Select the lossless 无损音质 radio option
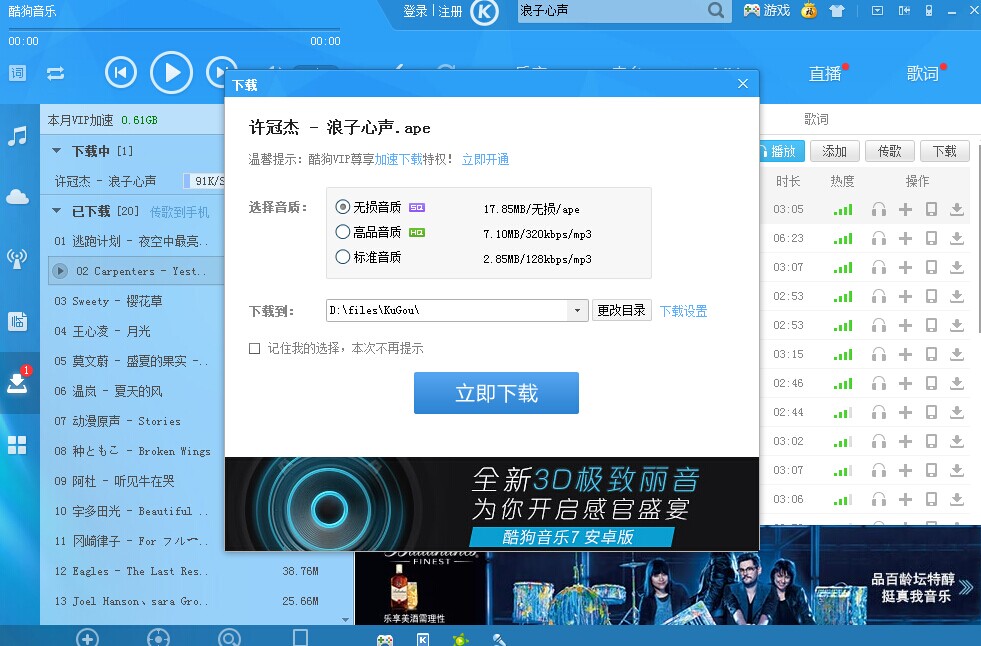This screenshot has height=646, width=981. pos(343,207)
